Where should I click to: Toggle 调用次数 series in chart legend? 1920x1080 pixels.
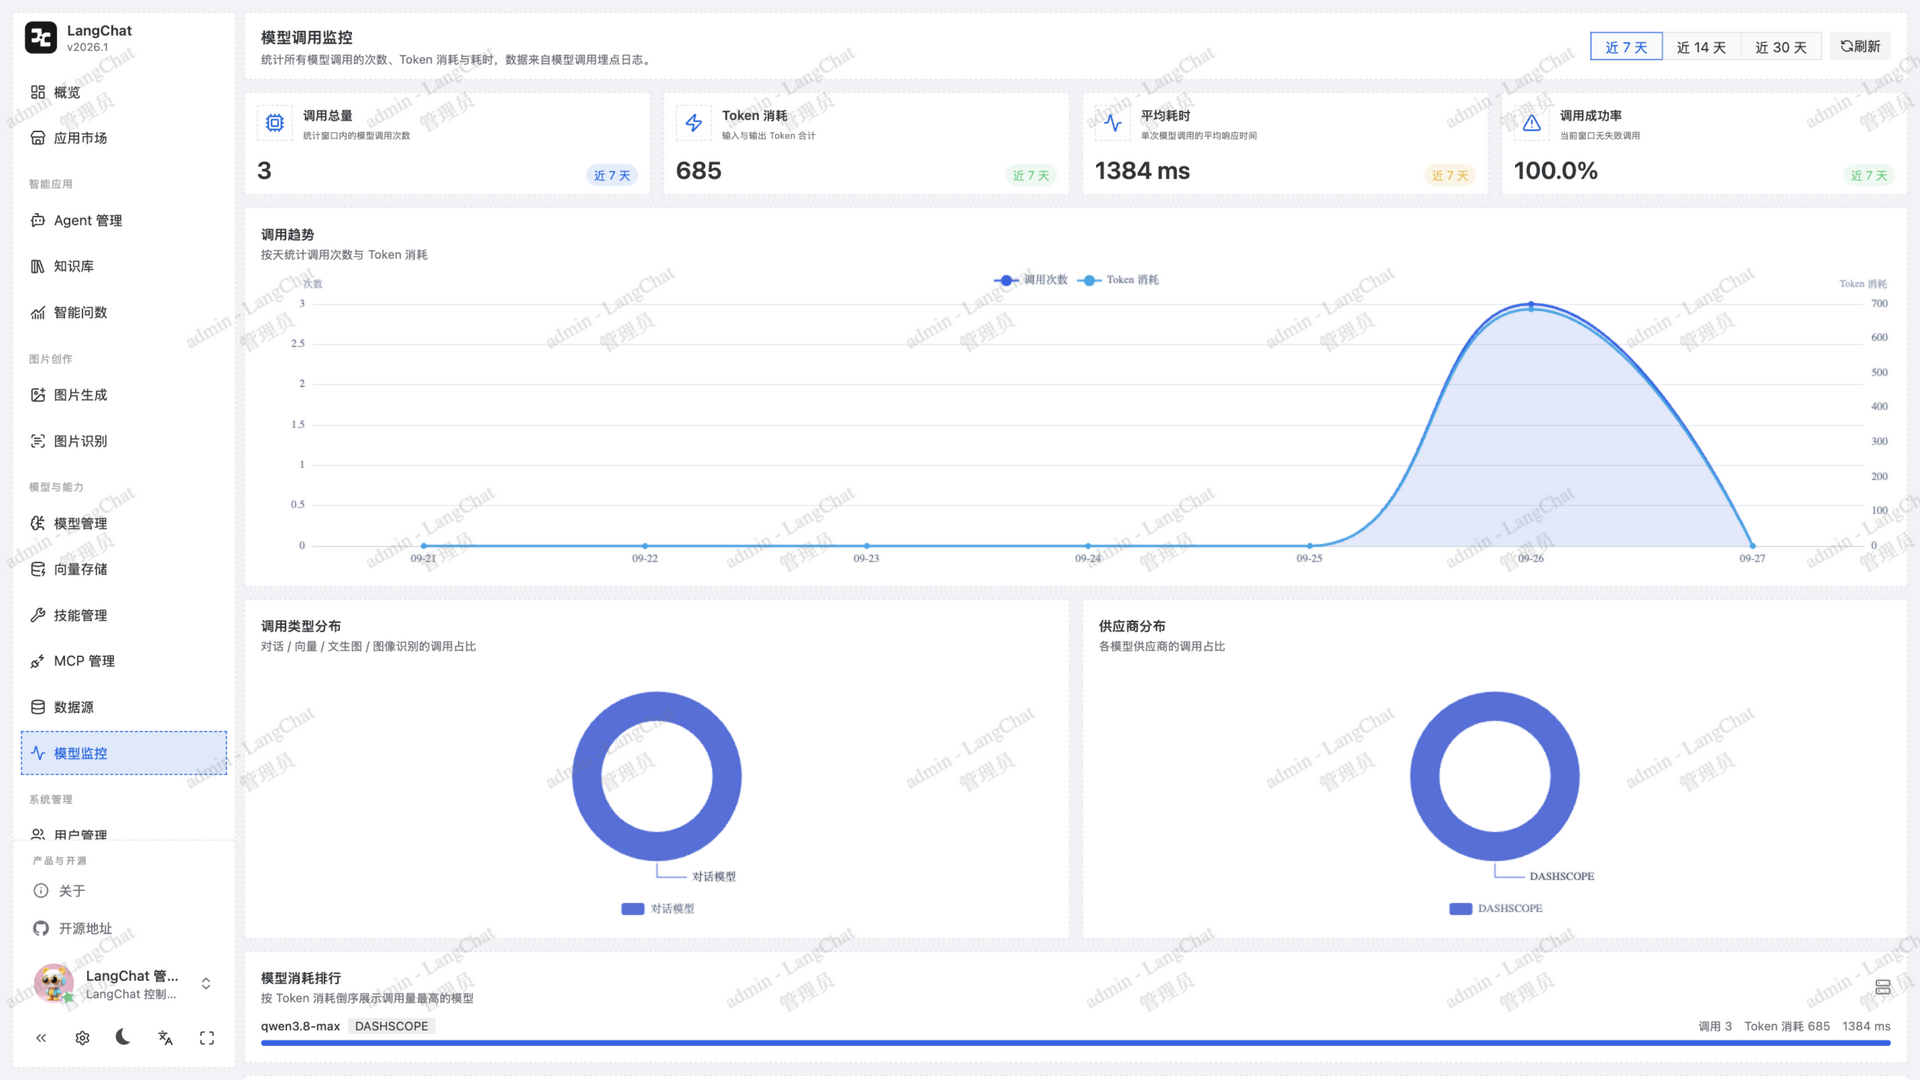click(x=1030, y=280)
